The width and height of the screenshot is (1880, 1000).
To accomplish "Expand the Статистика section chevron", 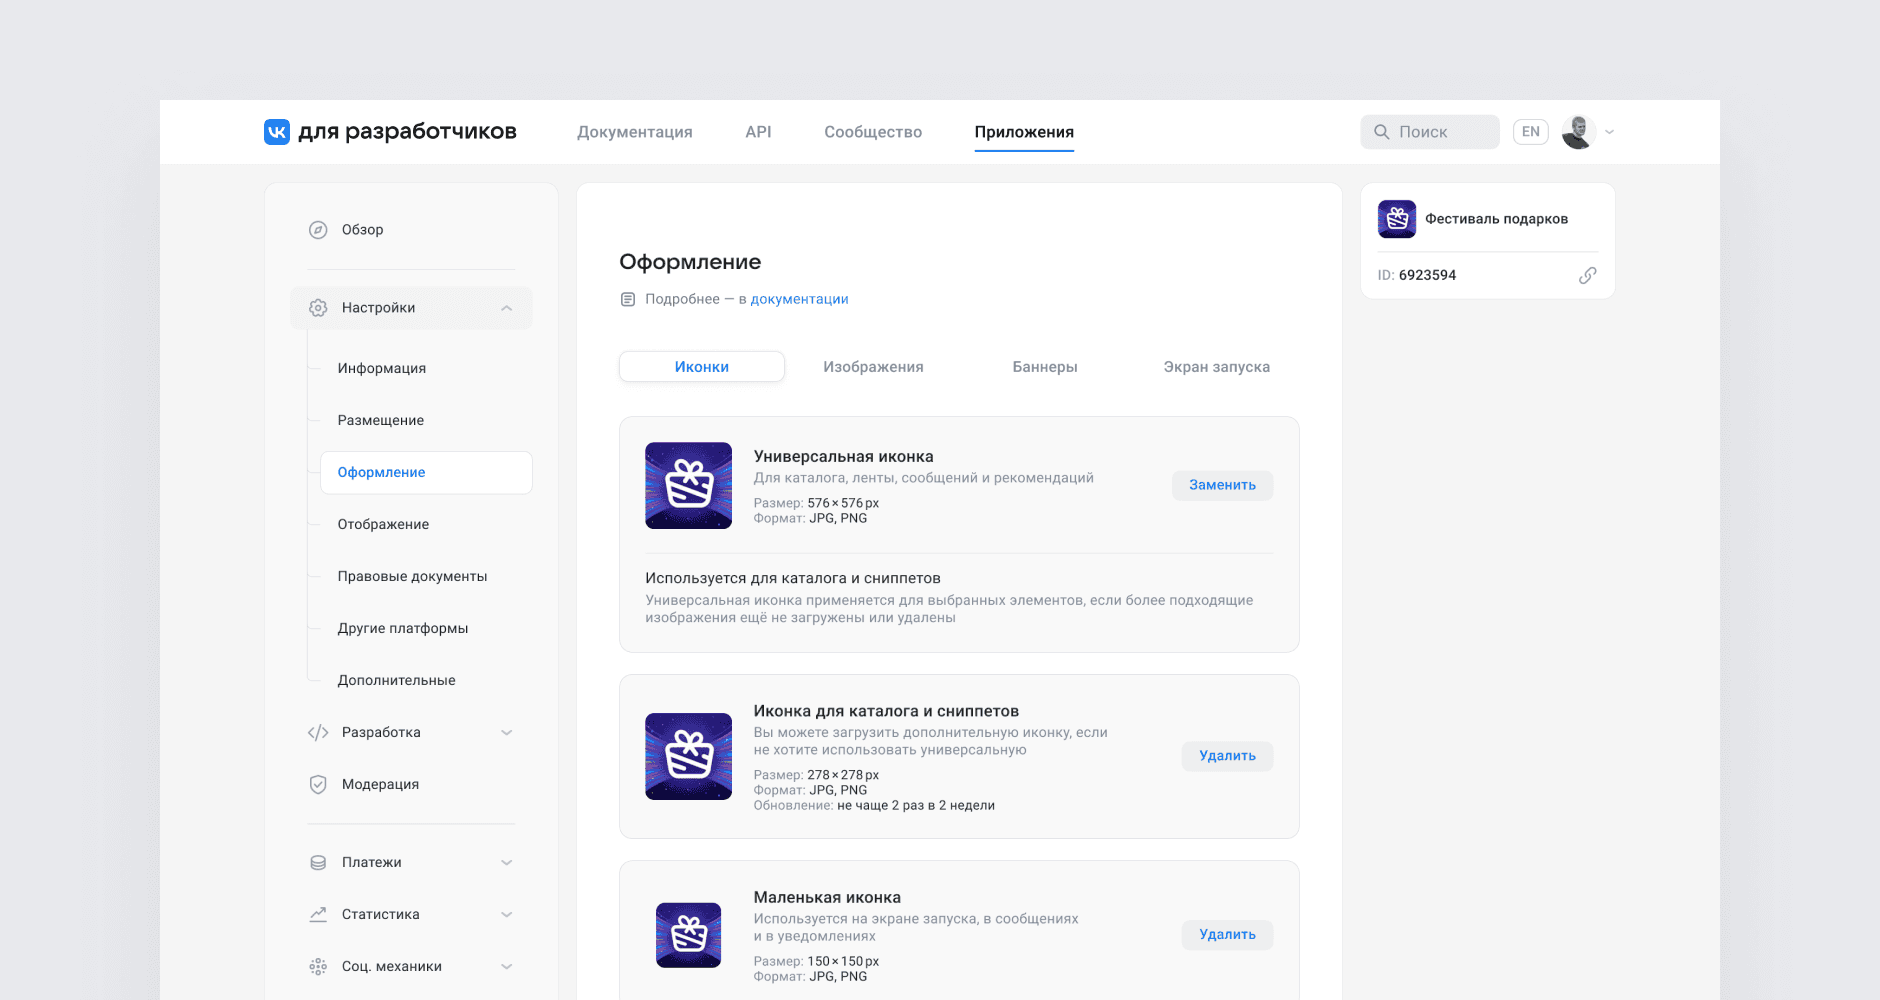I will [x=507, y=915].
